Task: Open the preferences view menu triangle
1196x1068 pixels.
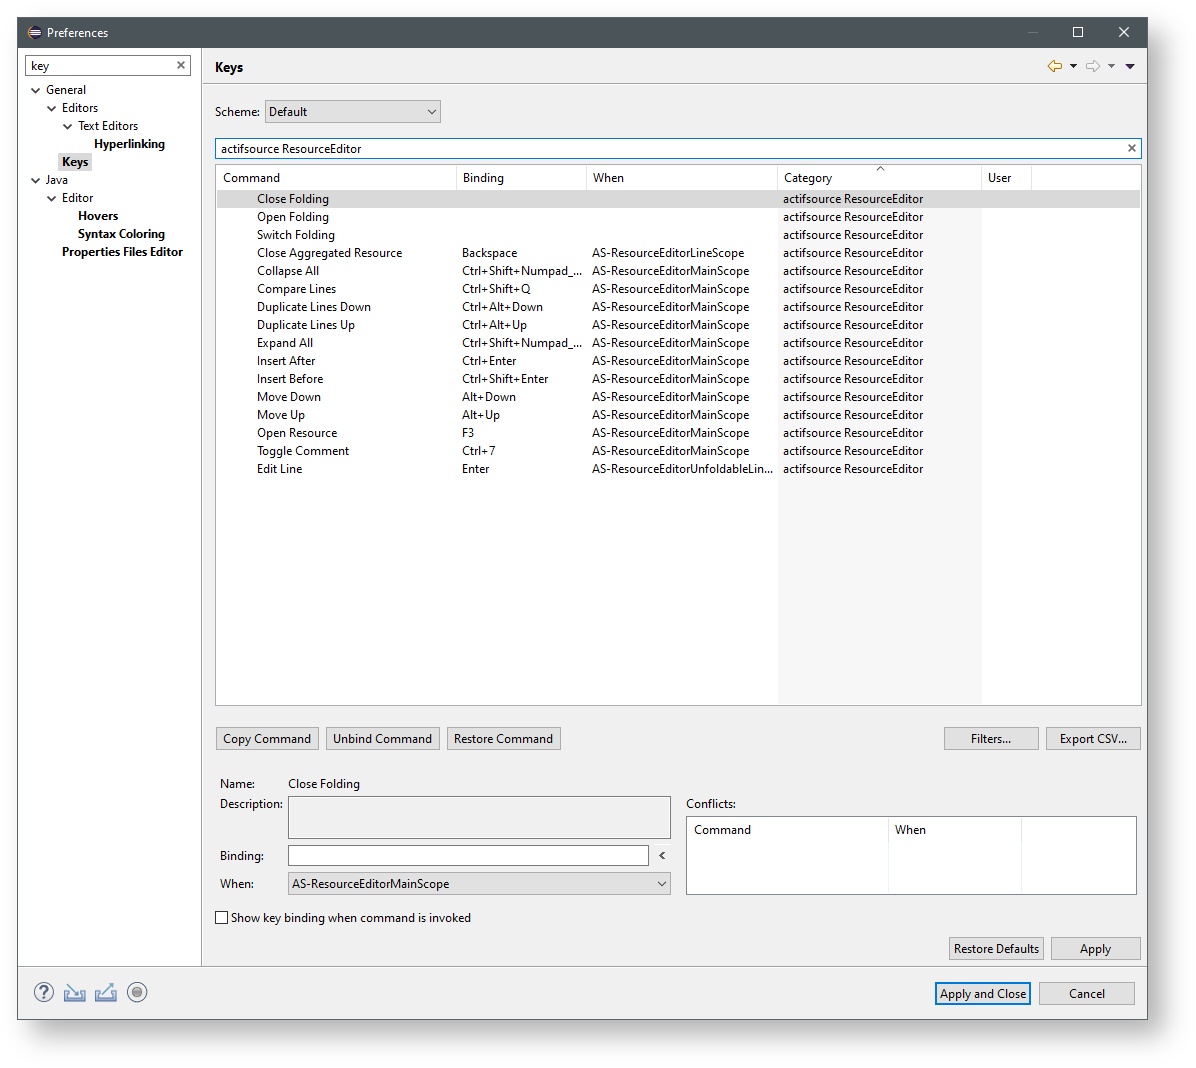Action: point(1130,66)
